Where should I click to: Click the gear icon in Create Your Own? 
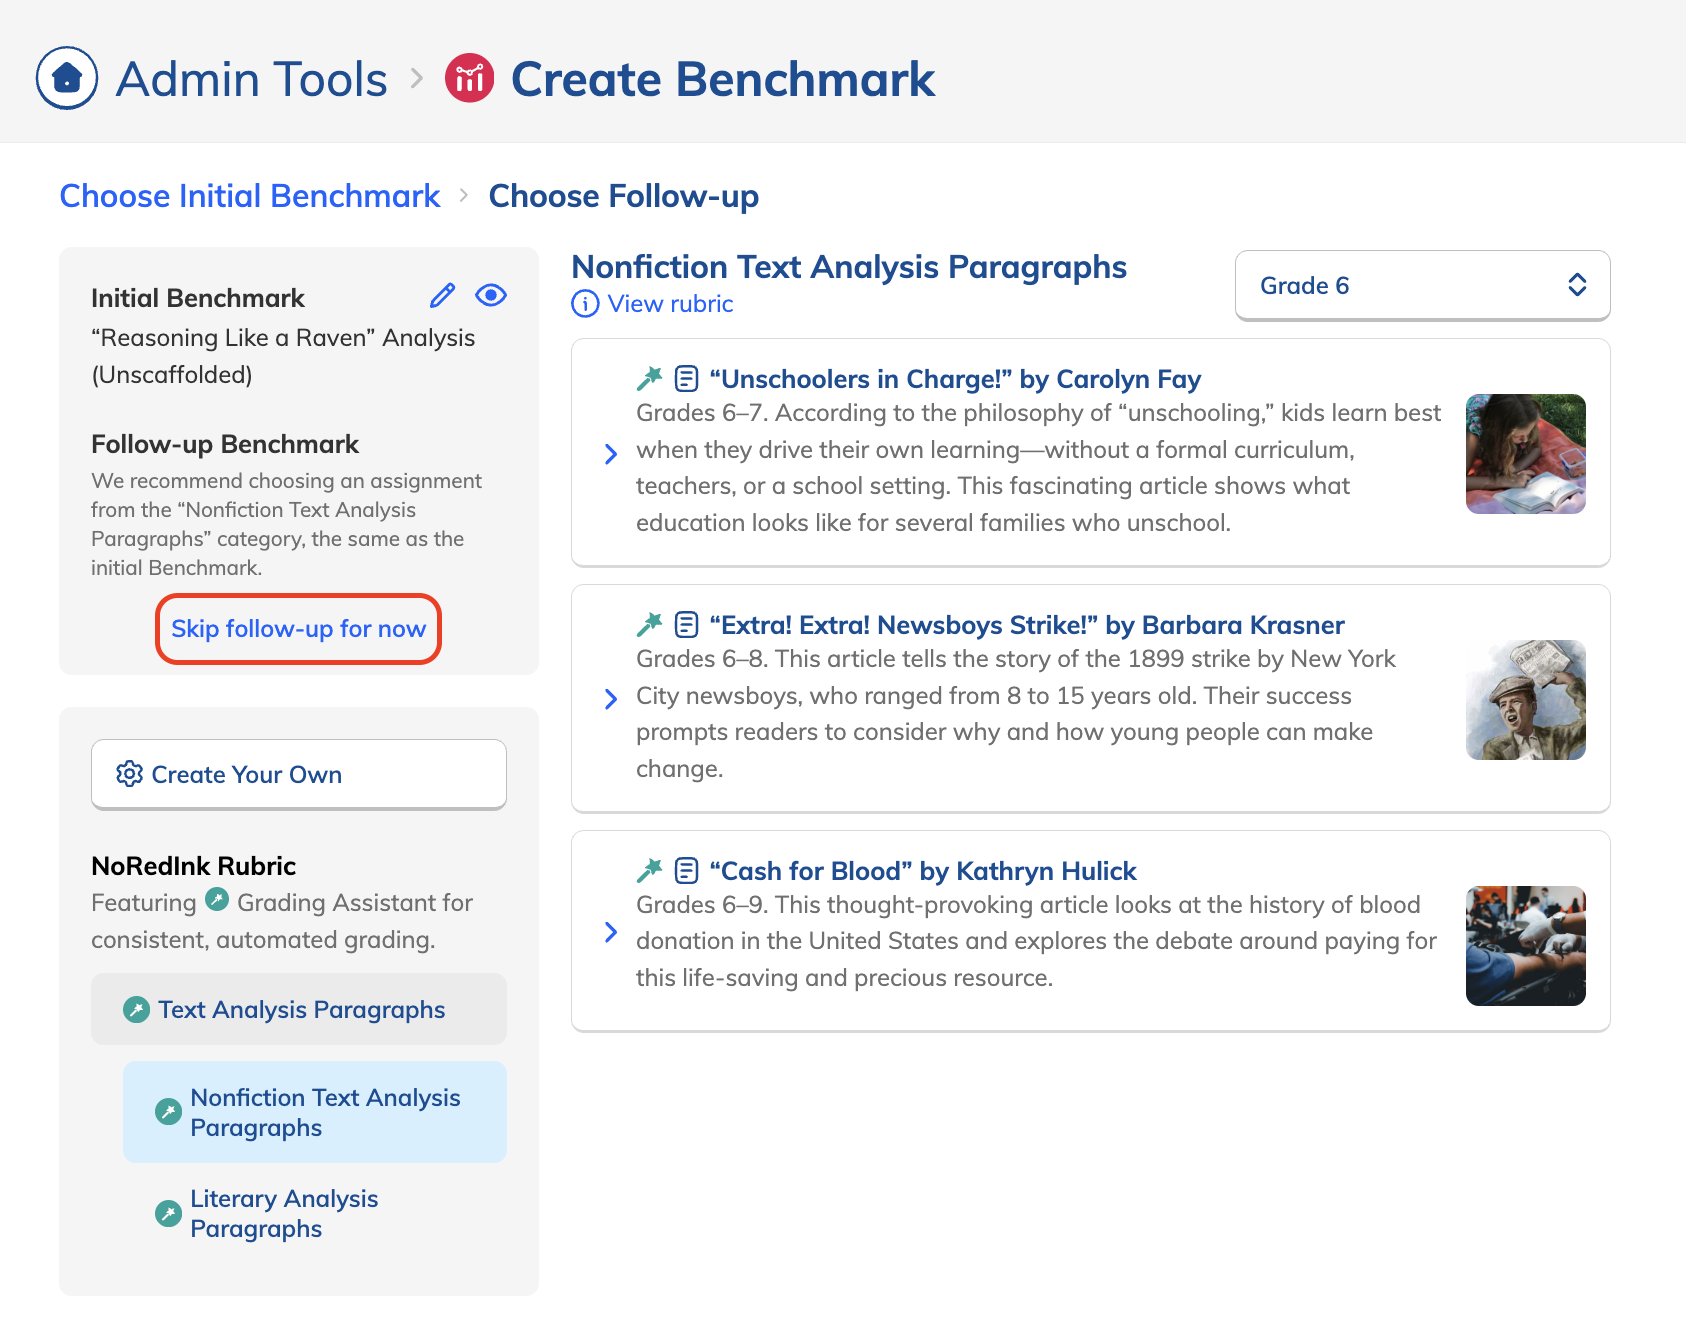(129, 774)
